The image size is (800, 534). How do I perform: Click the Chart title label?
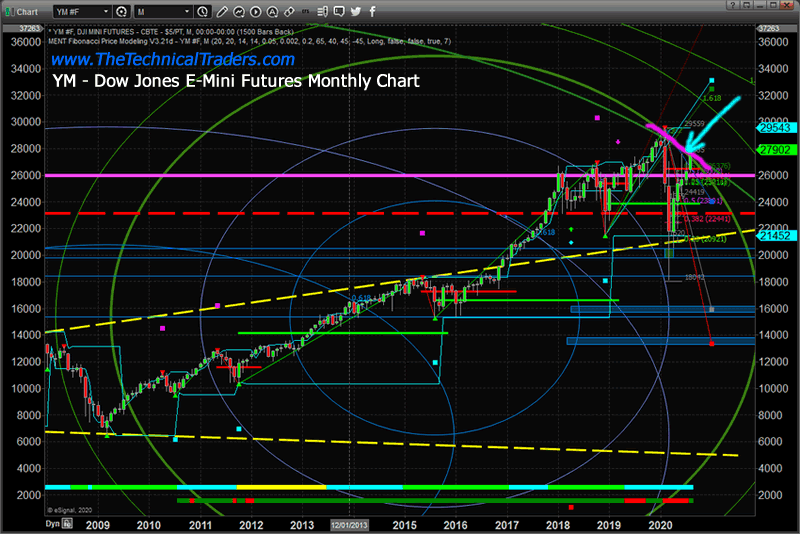pyautogui.click(x=27, y=12)
